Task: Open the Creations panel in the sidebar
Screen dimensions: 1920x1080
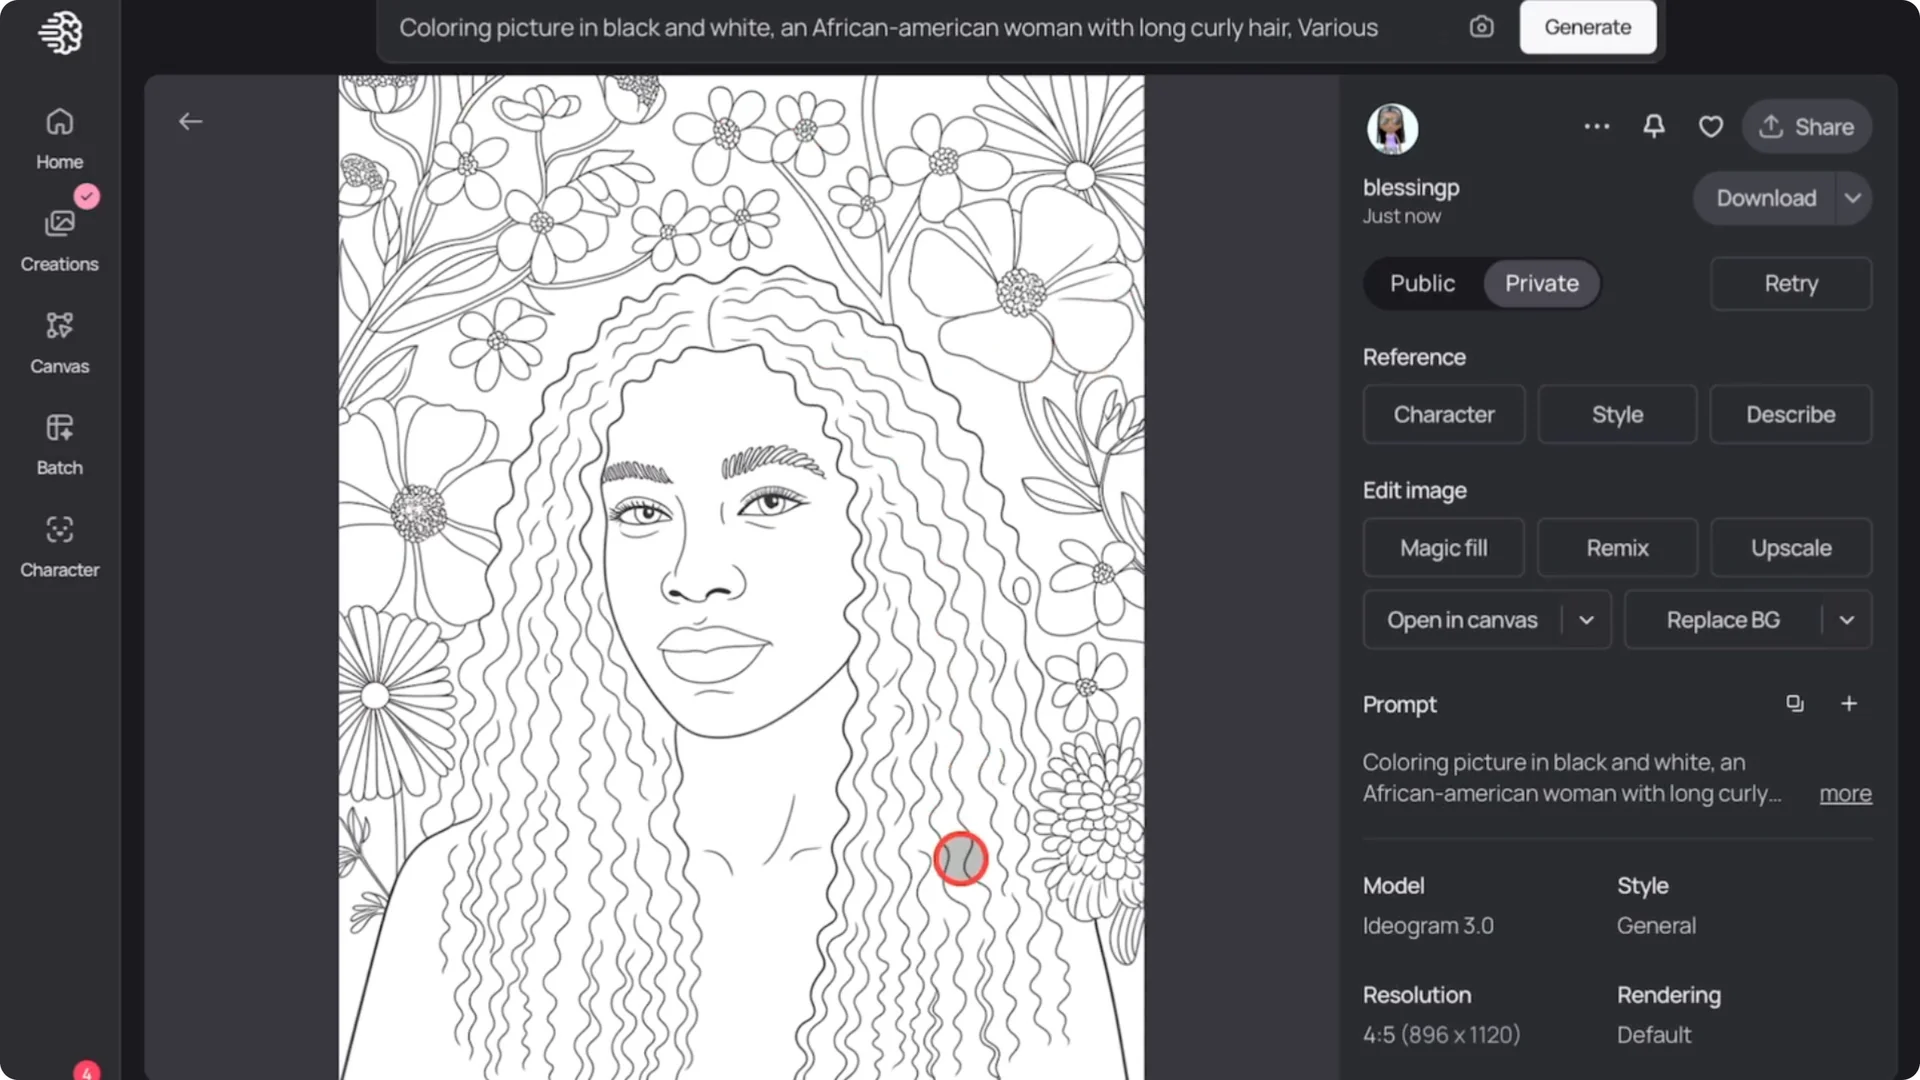Action: tap(59, 235)
